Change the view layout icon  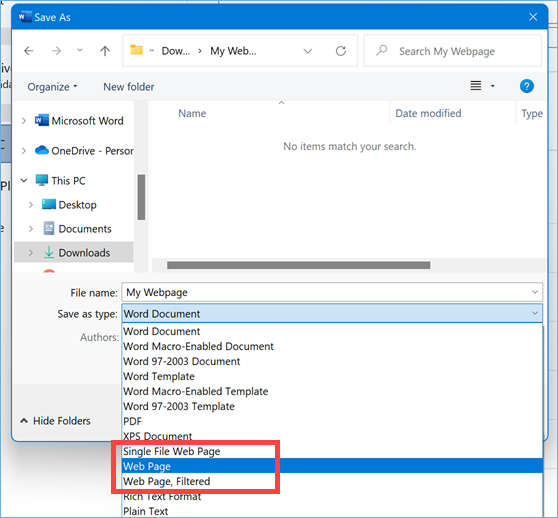(476, 86)
